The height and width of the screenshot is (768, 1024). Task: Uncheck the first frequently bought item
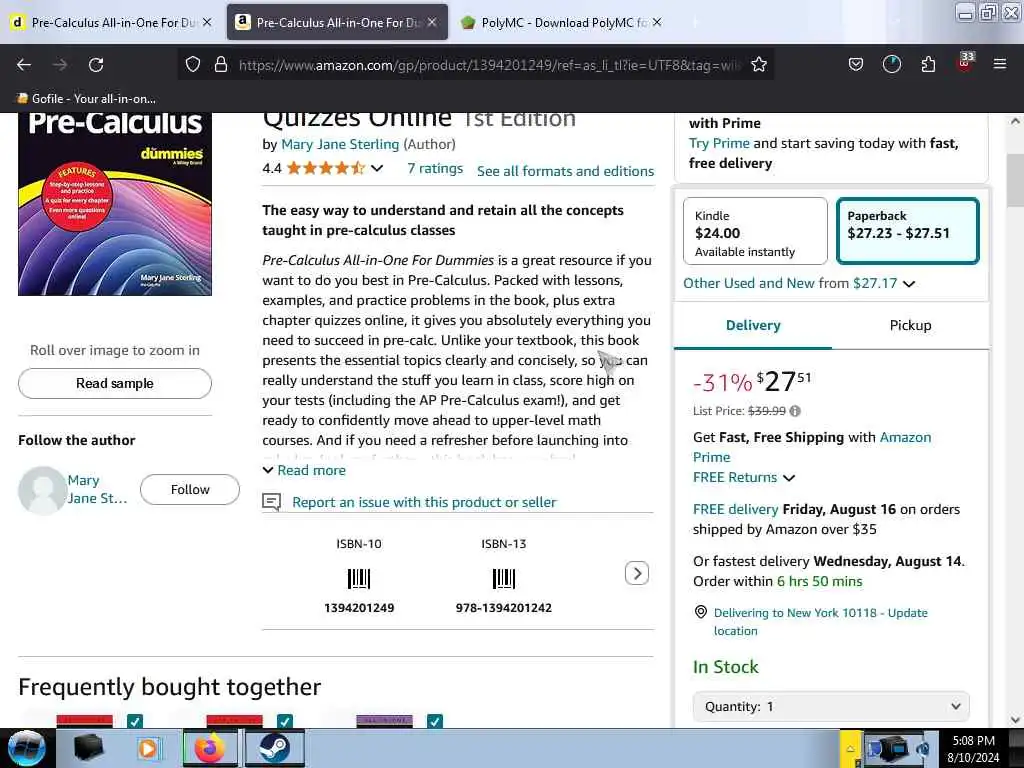click(x=135, y=721)
